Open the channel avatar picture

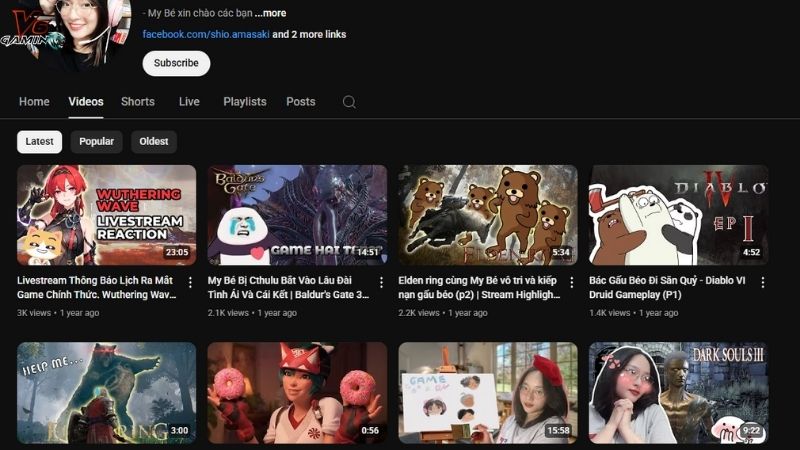[66, 31]
